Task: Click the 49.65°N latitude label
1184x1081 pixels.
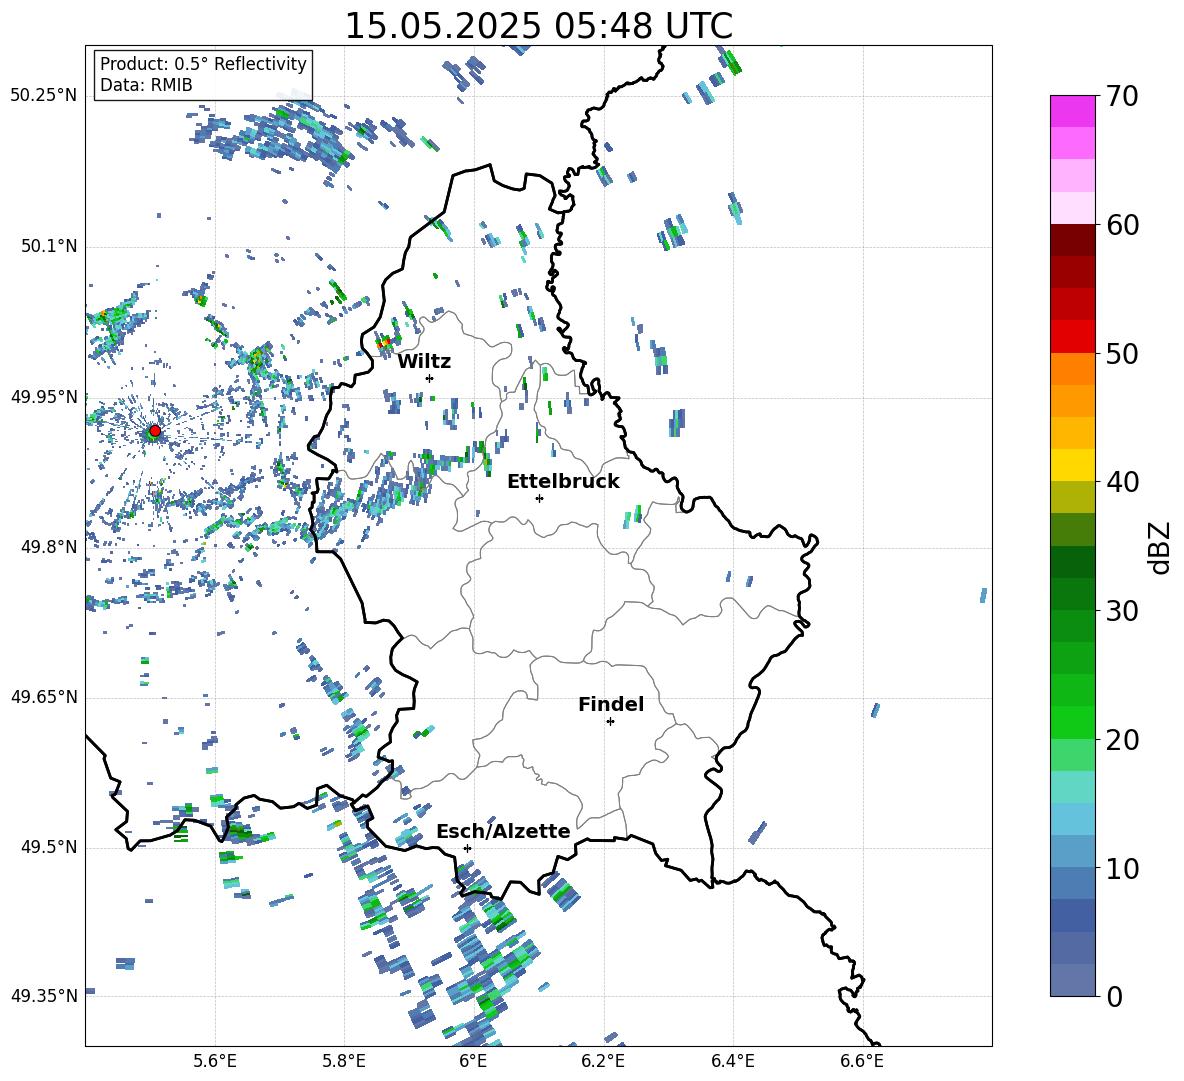Action: pos(44,696)
